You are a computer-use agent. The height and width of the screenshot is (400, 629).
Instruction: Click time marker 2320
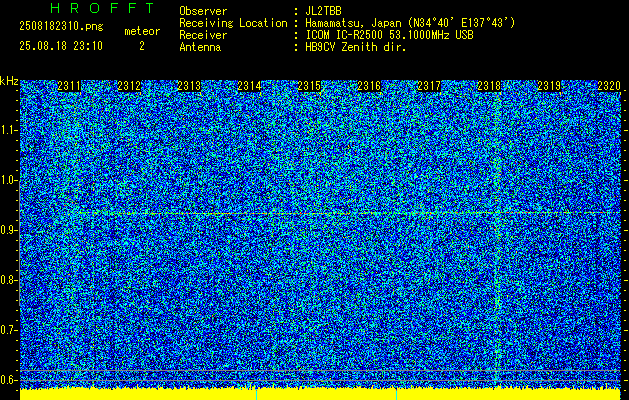point(609,86)
